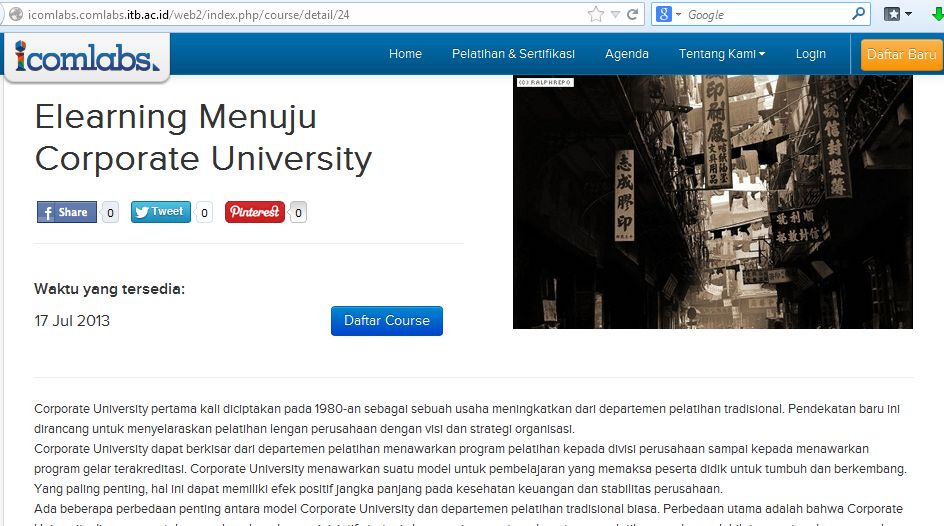The image size is (944, 526).
Task: Bookmark this page with the star icon
Action: coord(596,15)
